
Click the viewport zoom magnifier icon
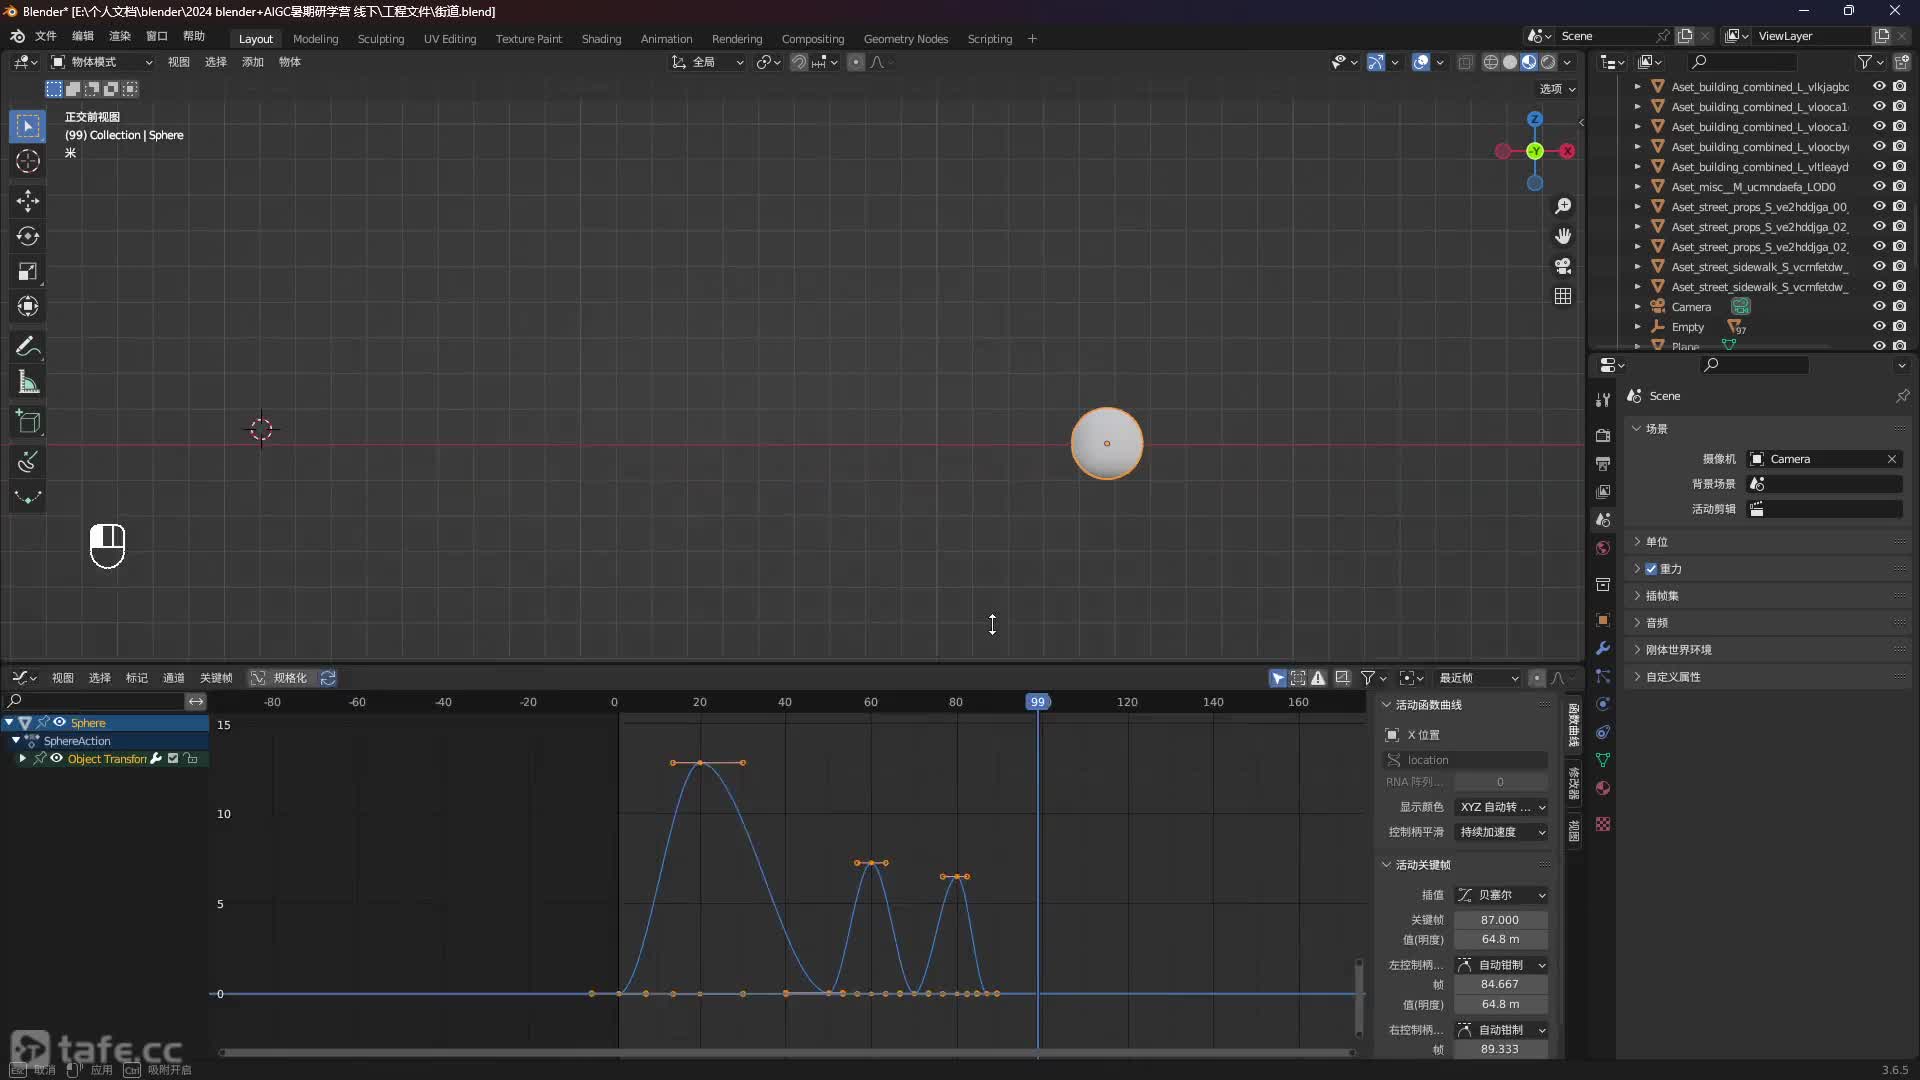click(x=1563, y=206)
